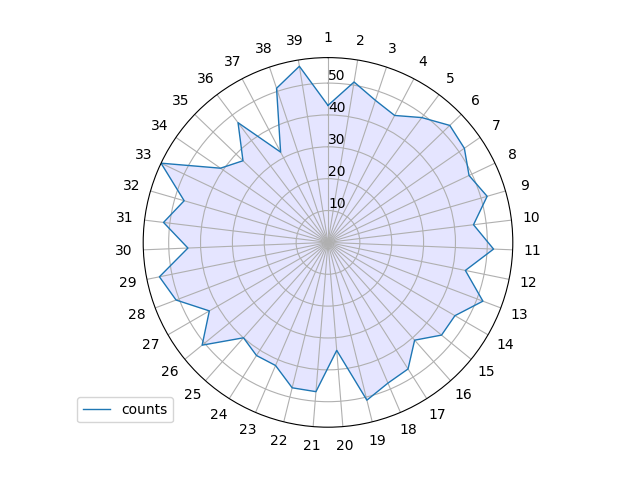Select angular axis label 9
640x480 pixels.
525,185
